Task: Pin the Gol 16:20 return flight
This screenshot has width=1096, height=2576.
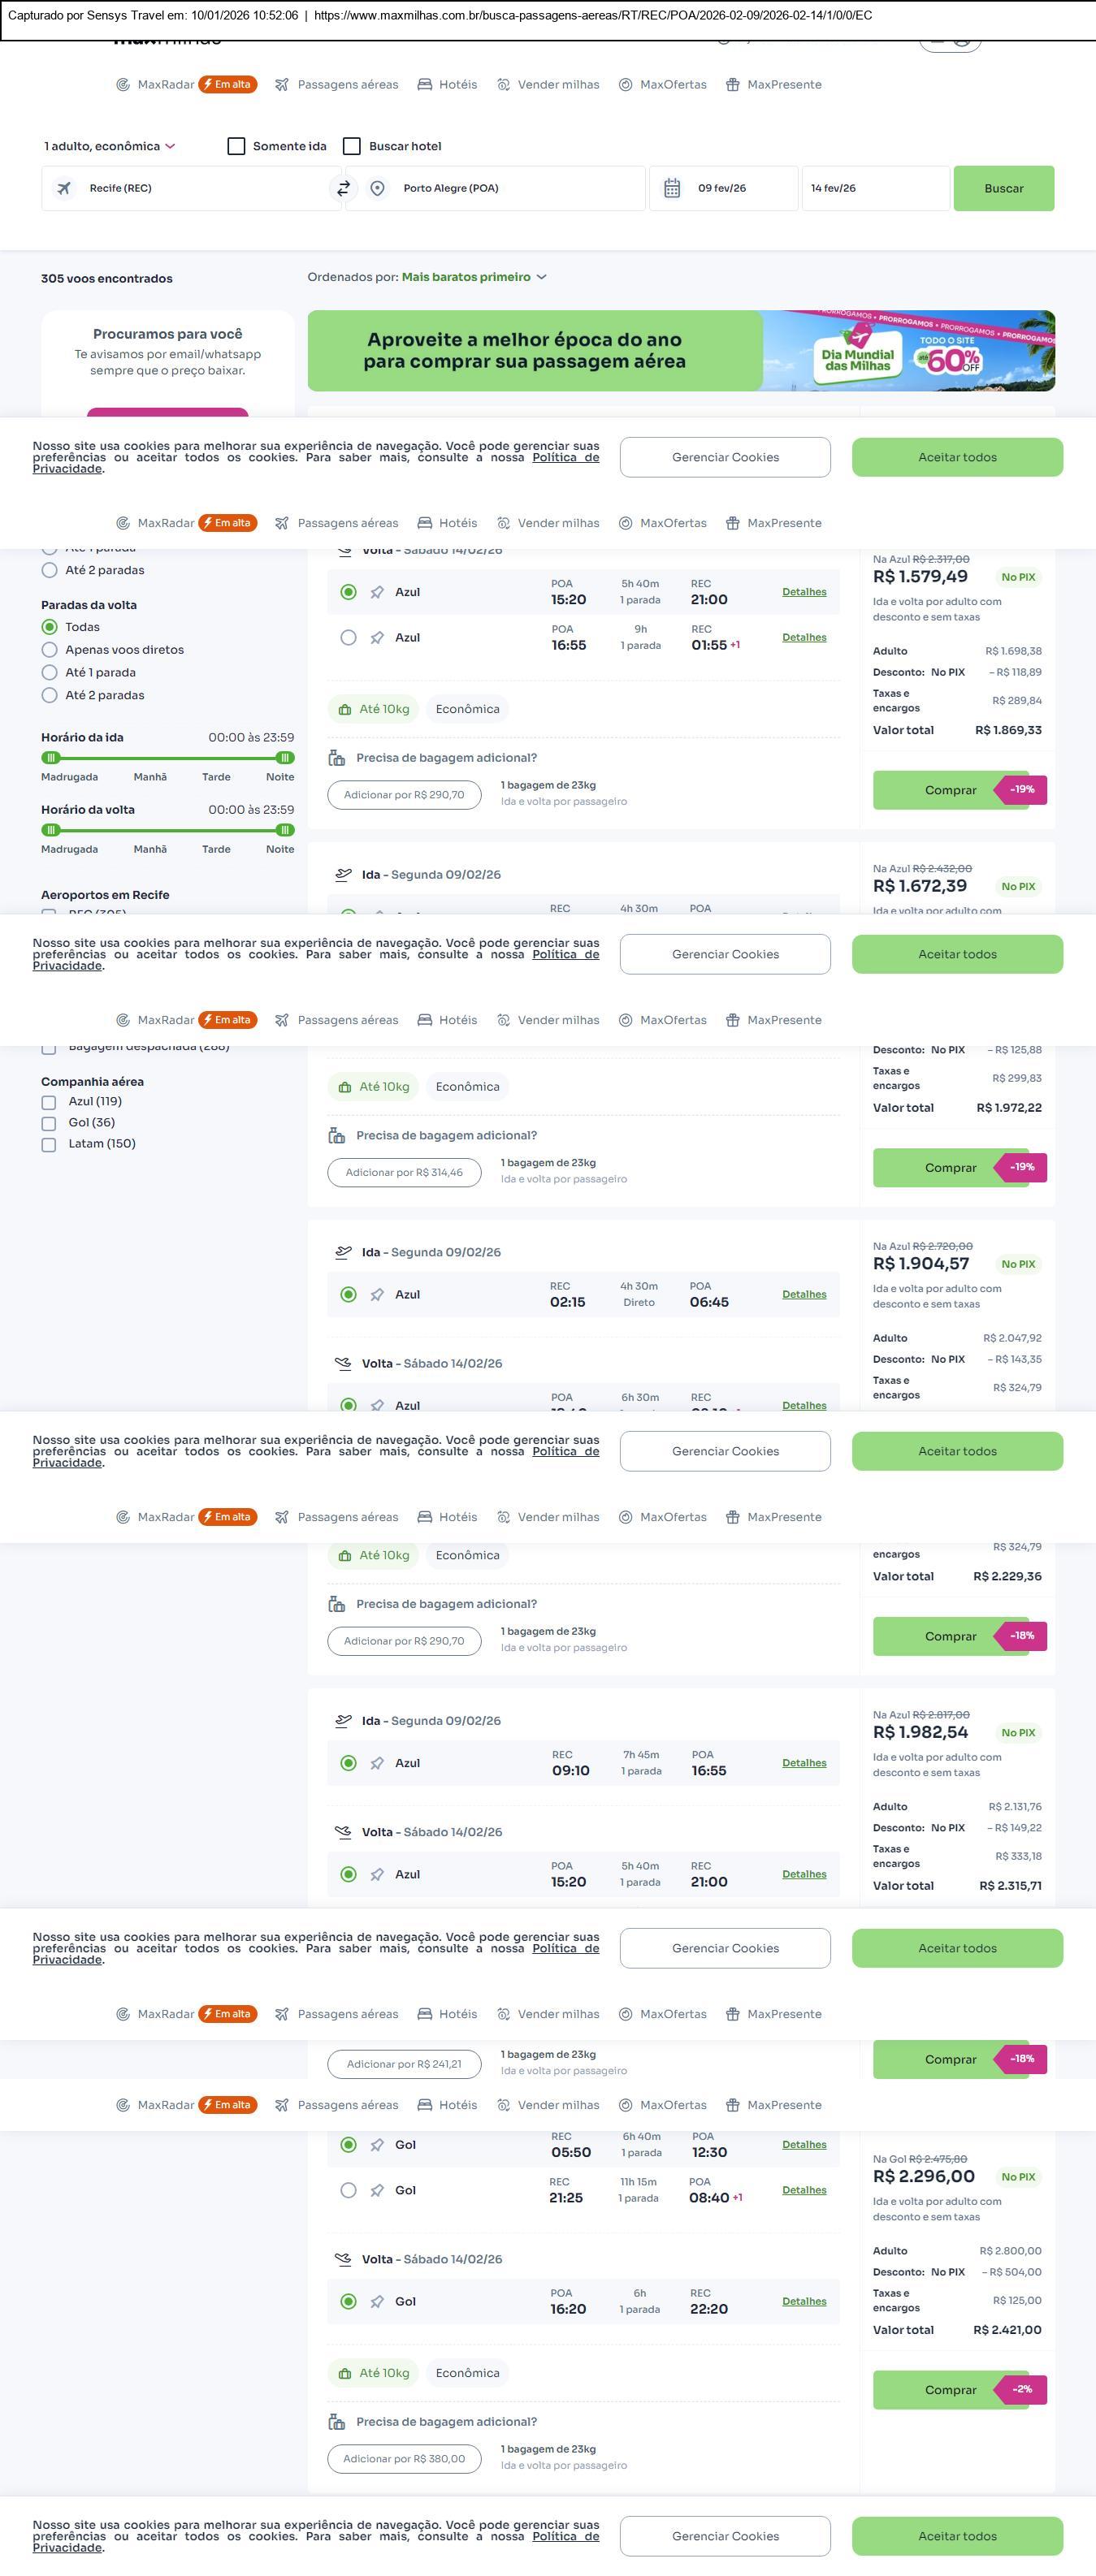Action: (x=377, y=2301)
